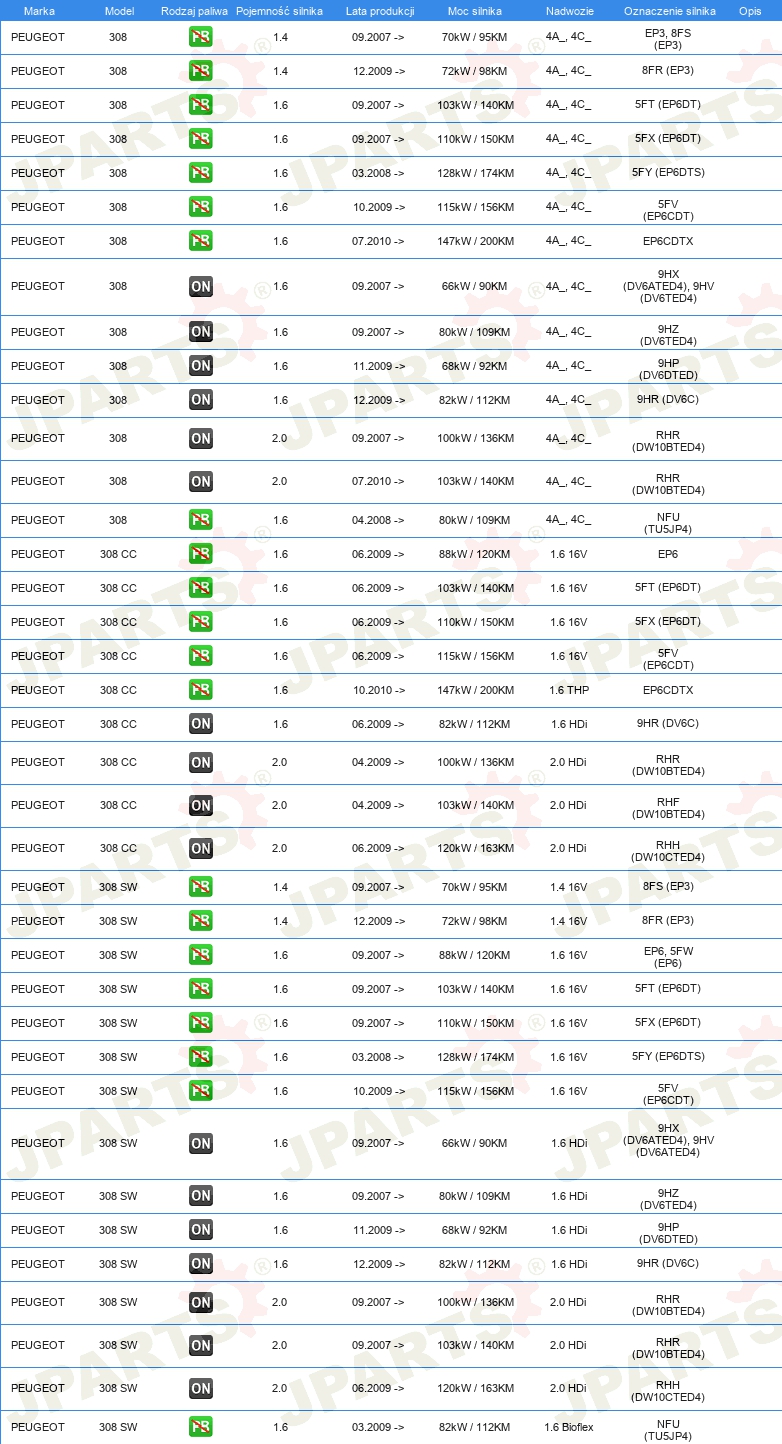Click the Lata produkcji column header
This screenshot has width=782, height=1444.
coord(380,10)
